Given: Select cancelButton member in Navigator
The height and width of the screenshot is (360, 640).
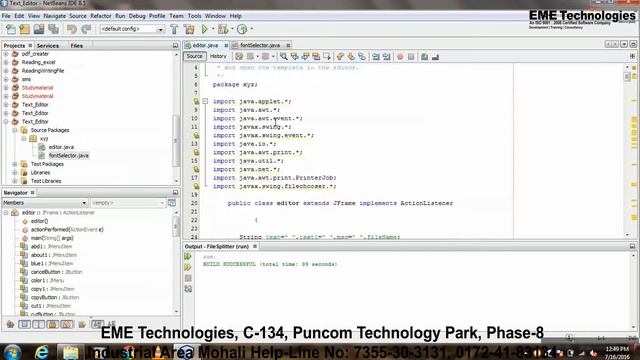Looking at the screenshot, I should (x=57, y=272).
